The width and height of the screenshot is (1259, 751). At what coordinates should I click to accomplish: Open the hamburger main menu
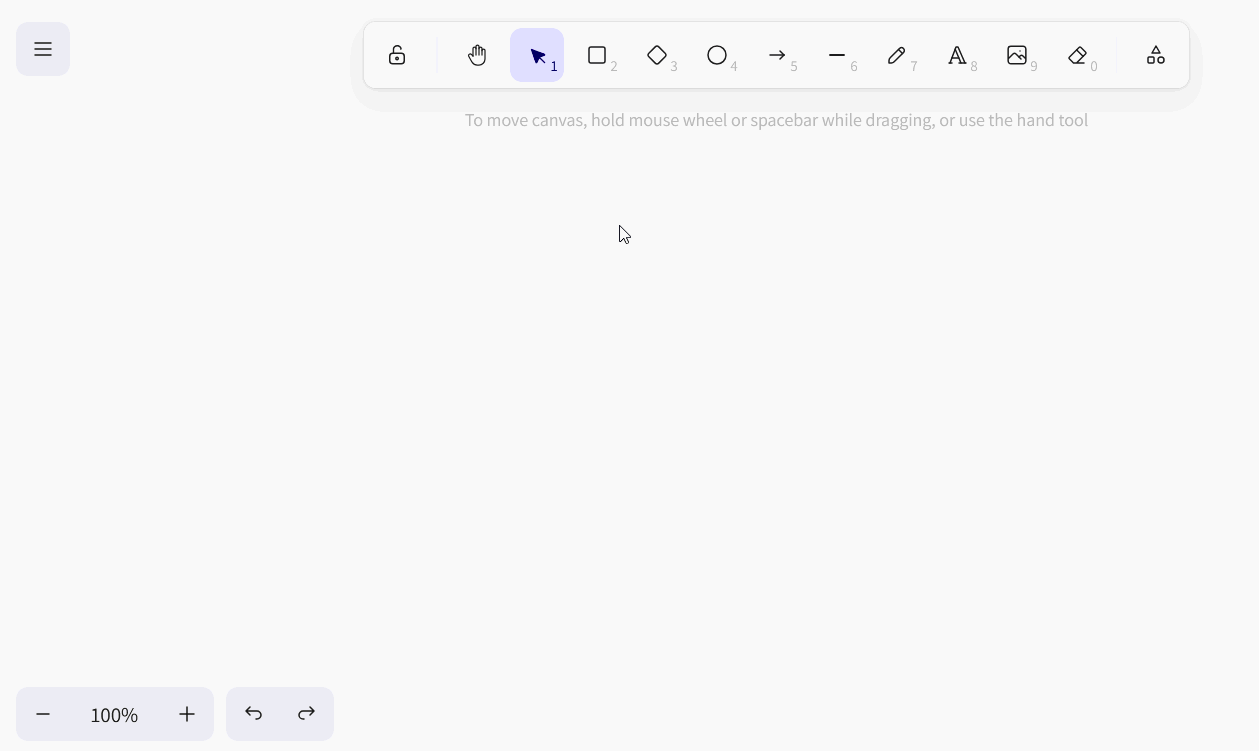click(43, 49)
